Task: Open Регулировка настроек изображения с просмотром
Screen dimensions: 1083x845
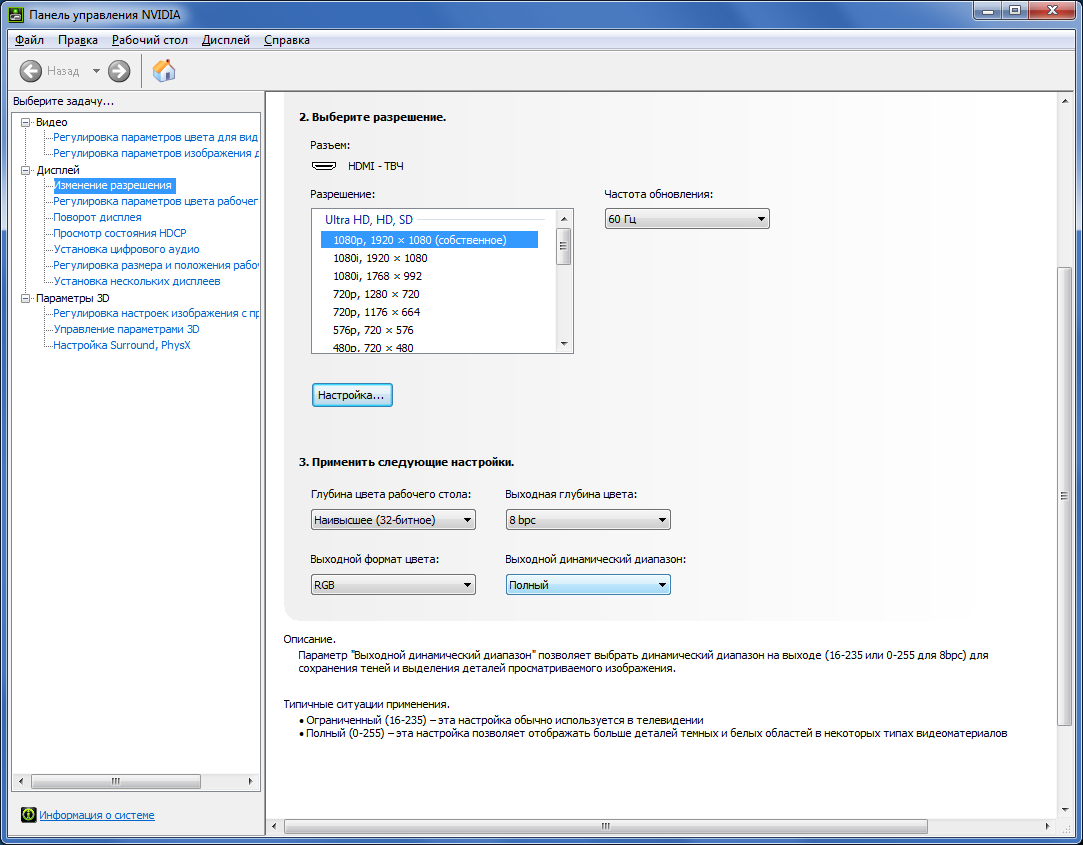Action: [x=155, y=313]
